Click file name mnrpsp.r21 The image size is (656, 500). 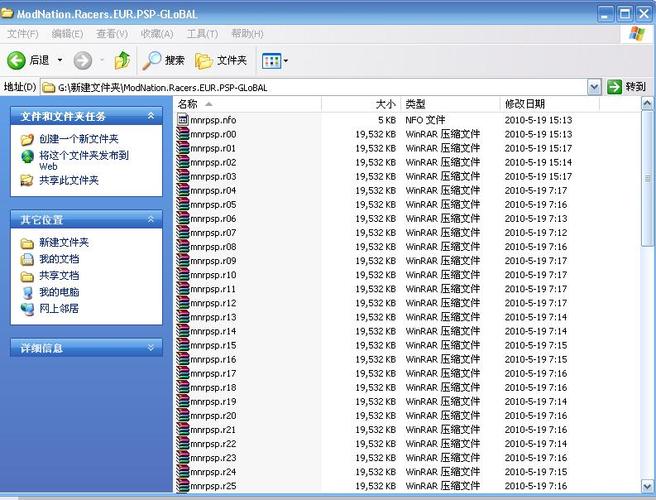(213, 430)
